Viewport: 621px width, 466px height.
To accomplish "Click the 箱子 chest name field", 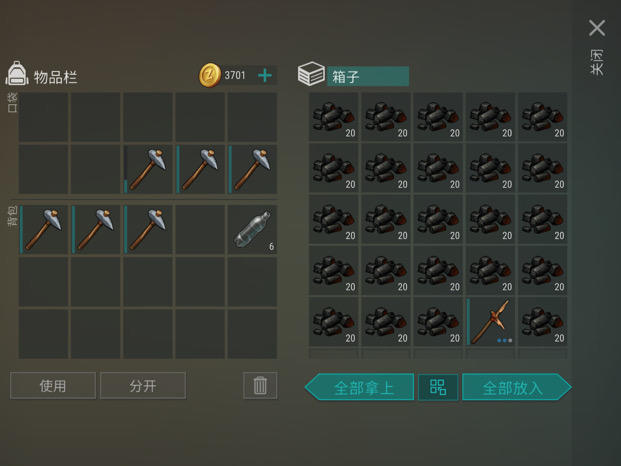I will coord(368,76).
